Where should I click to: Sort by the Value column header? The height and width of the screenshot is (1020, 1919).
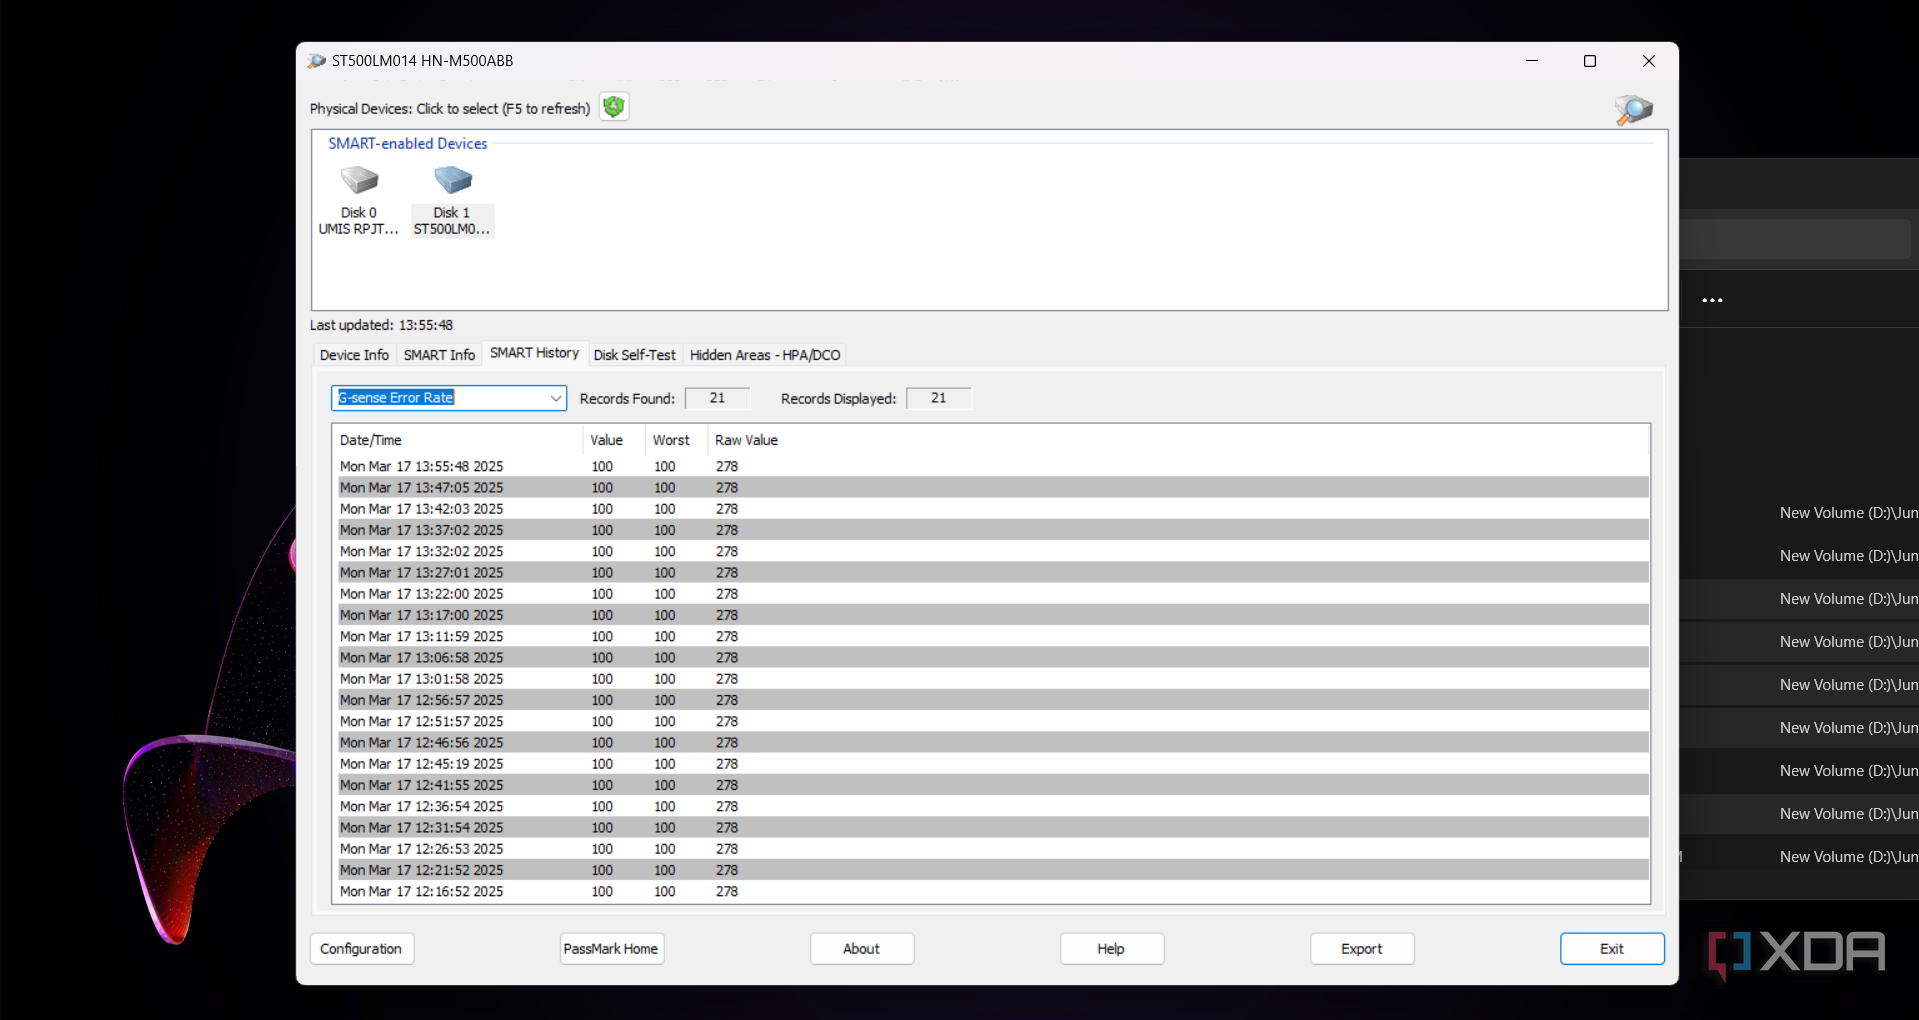613,440
